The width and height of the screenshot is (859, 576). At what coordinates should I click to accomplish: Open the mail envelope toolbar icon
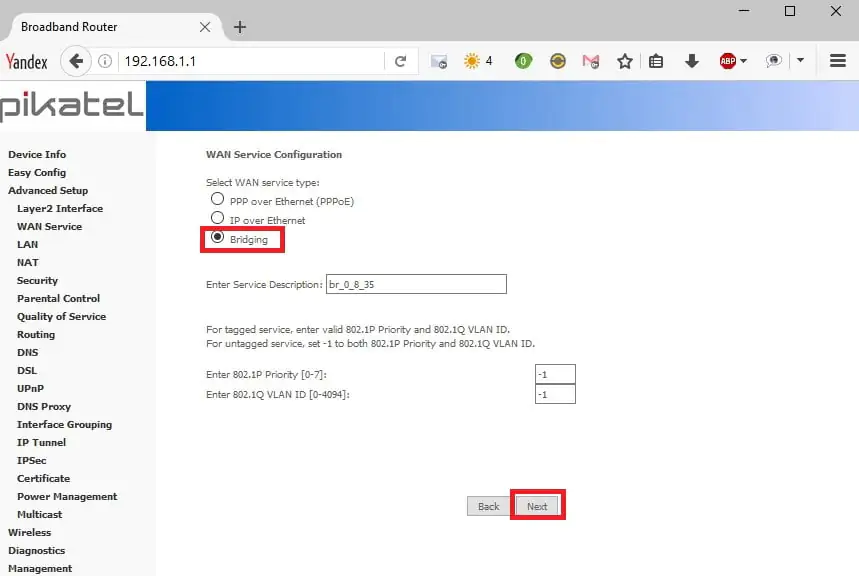[x=439, y=61]
